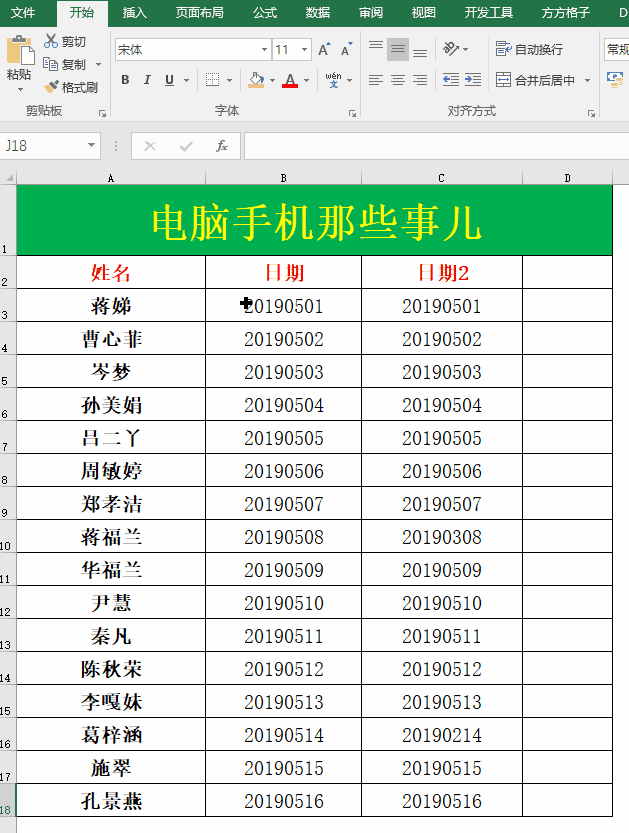Switch to the 开发工具 tab

489,13
